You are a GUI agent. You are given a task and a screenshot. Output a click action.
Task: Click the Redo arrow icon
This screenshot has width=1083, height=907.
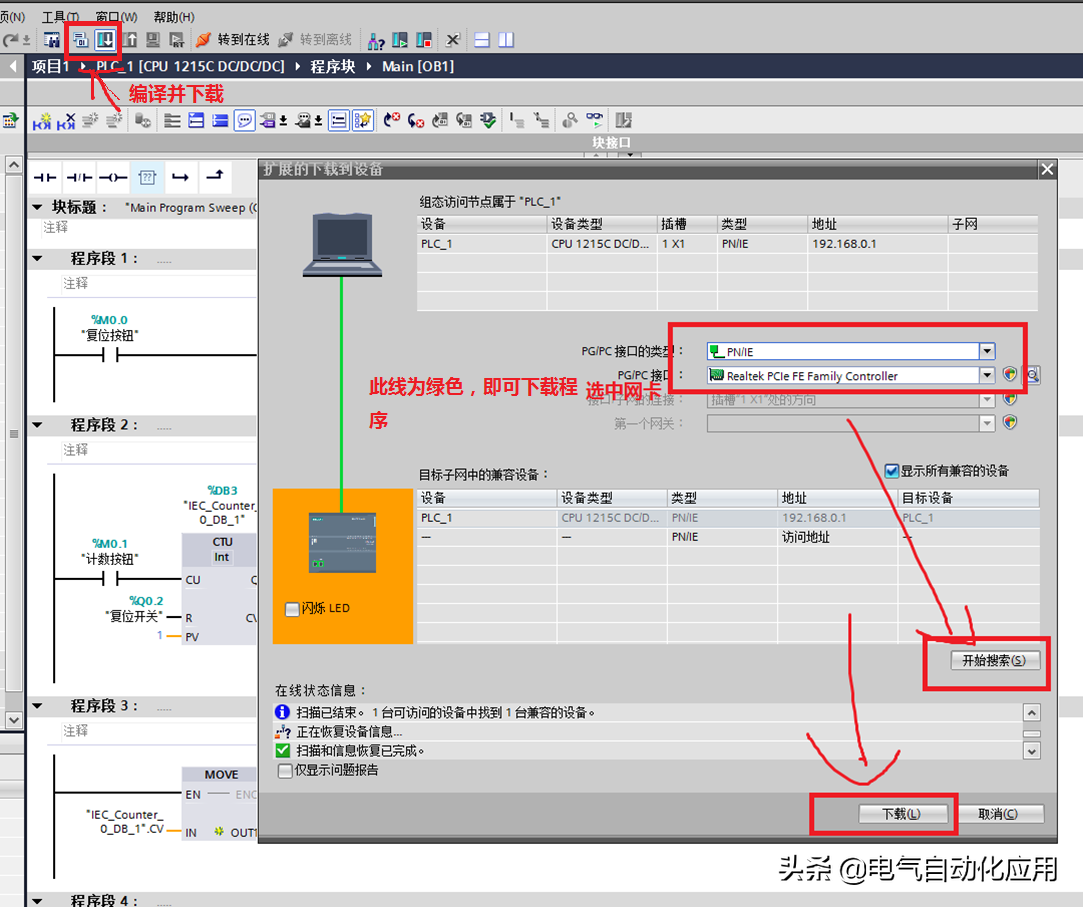[x=10, y=40]
